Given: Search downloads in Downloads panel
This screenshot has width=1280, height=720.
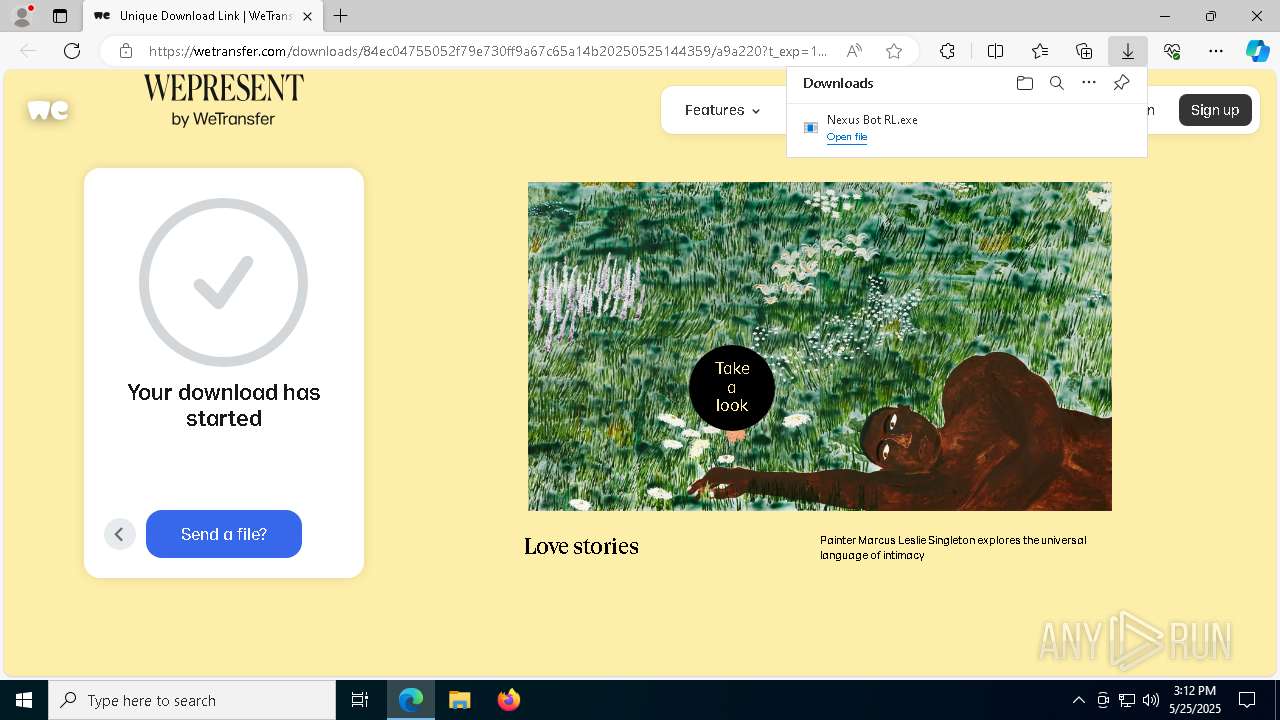Looking at the screenshot, I should tap(1056, 83).
